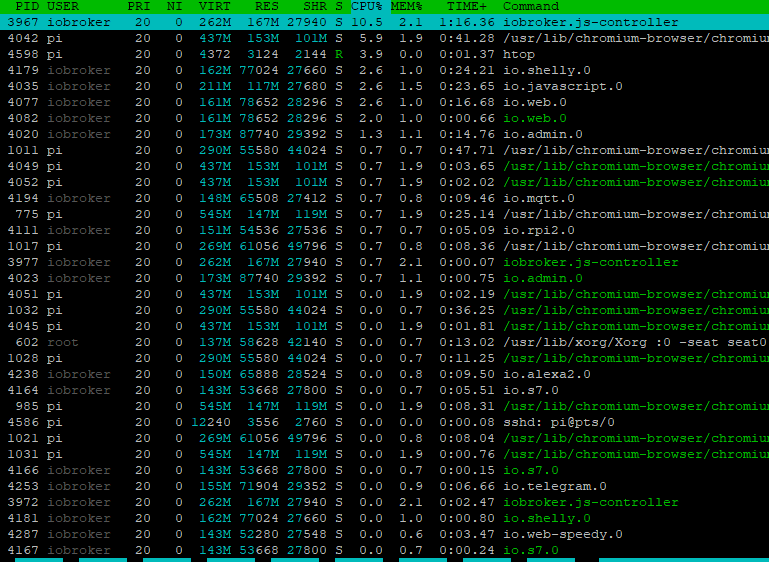769x562 pixels.
Task: Select the sshd: pi@pts/0 process row
Action: tap(384, 422)
